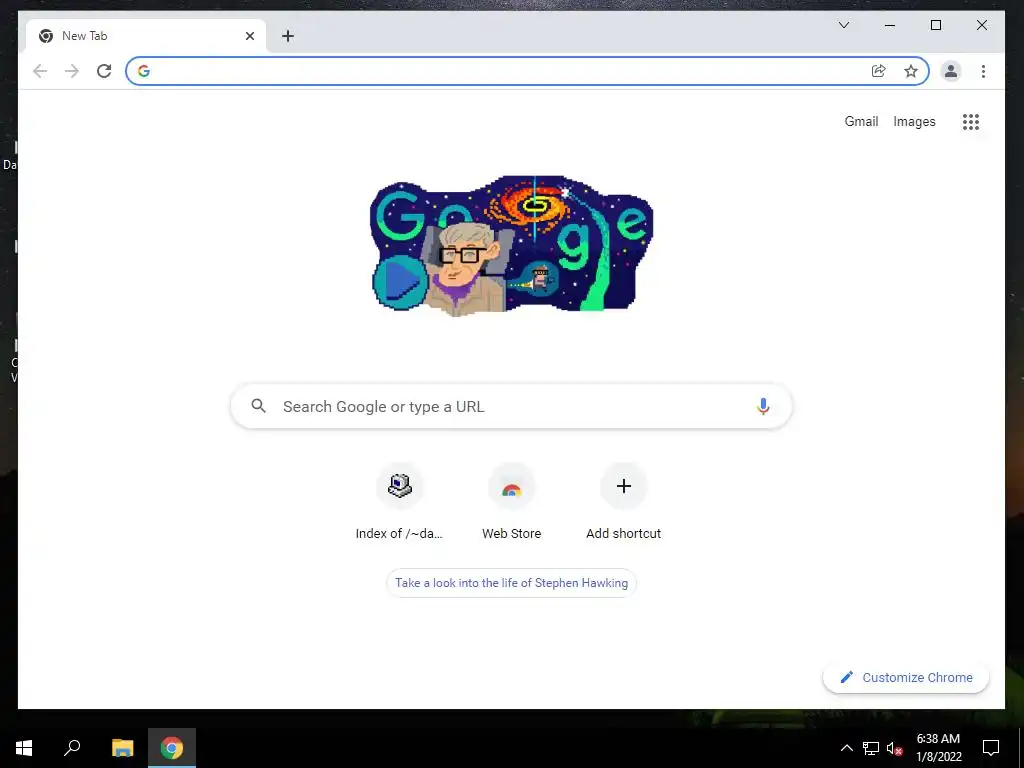Open the profile avatar icon
The height and width of the screenshot is (768, 1024).
tap(951, 71)
